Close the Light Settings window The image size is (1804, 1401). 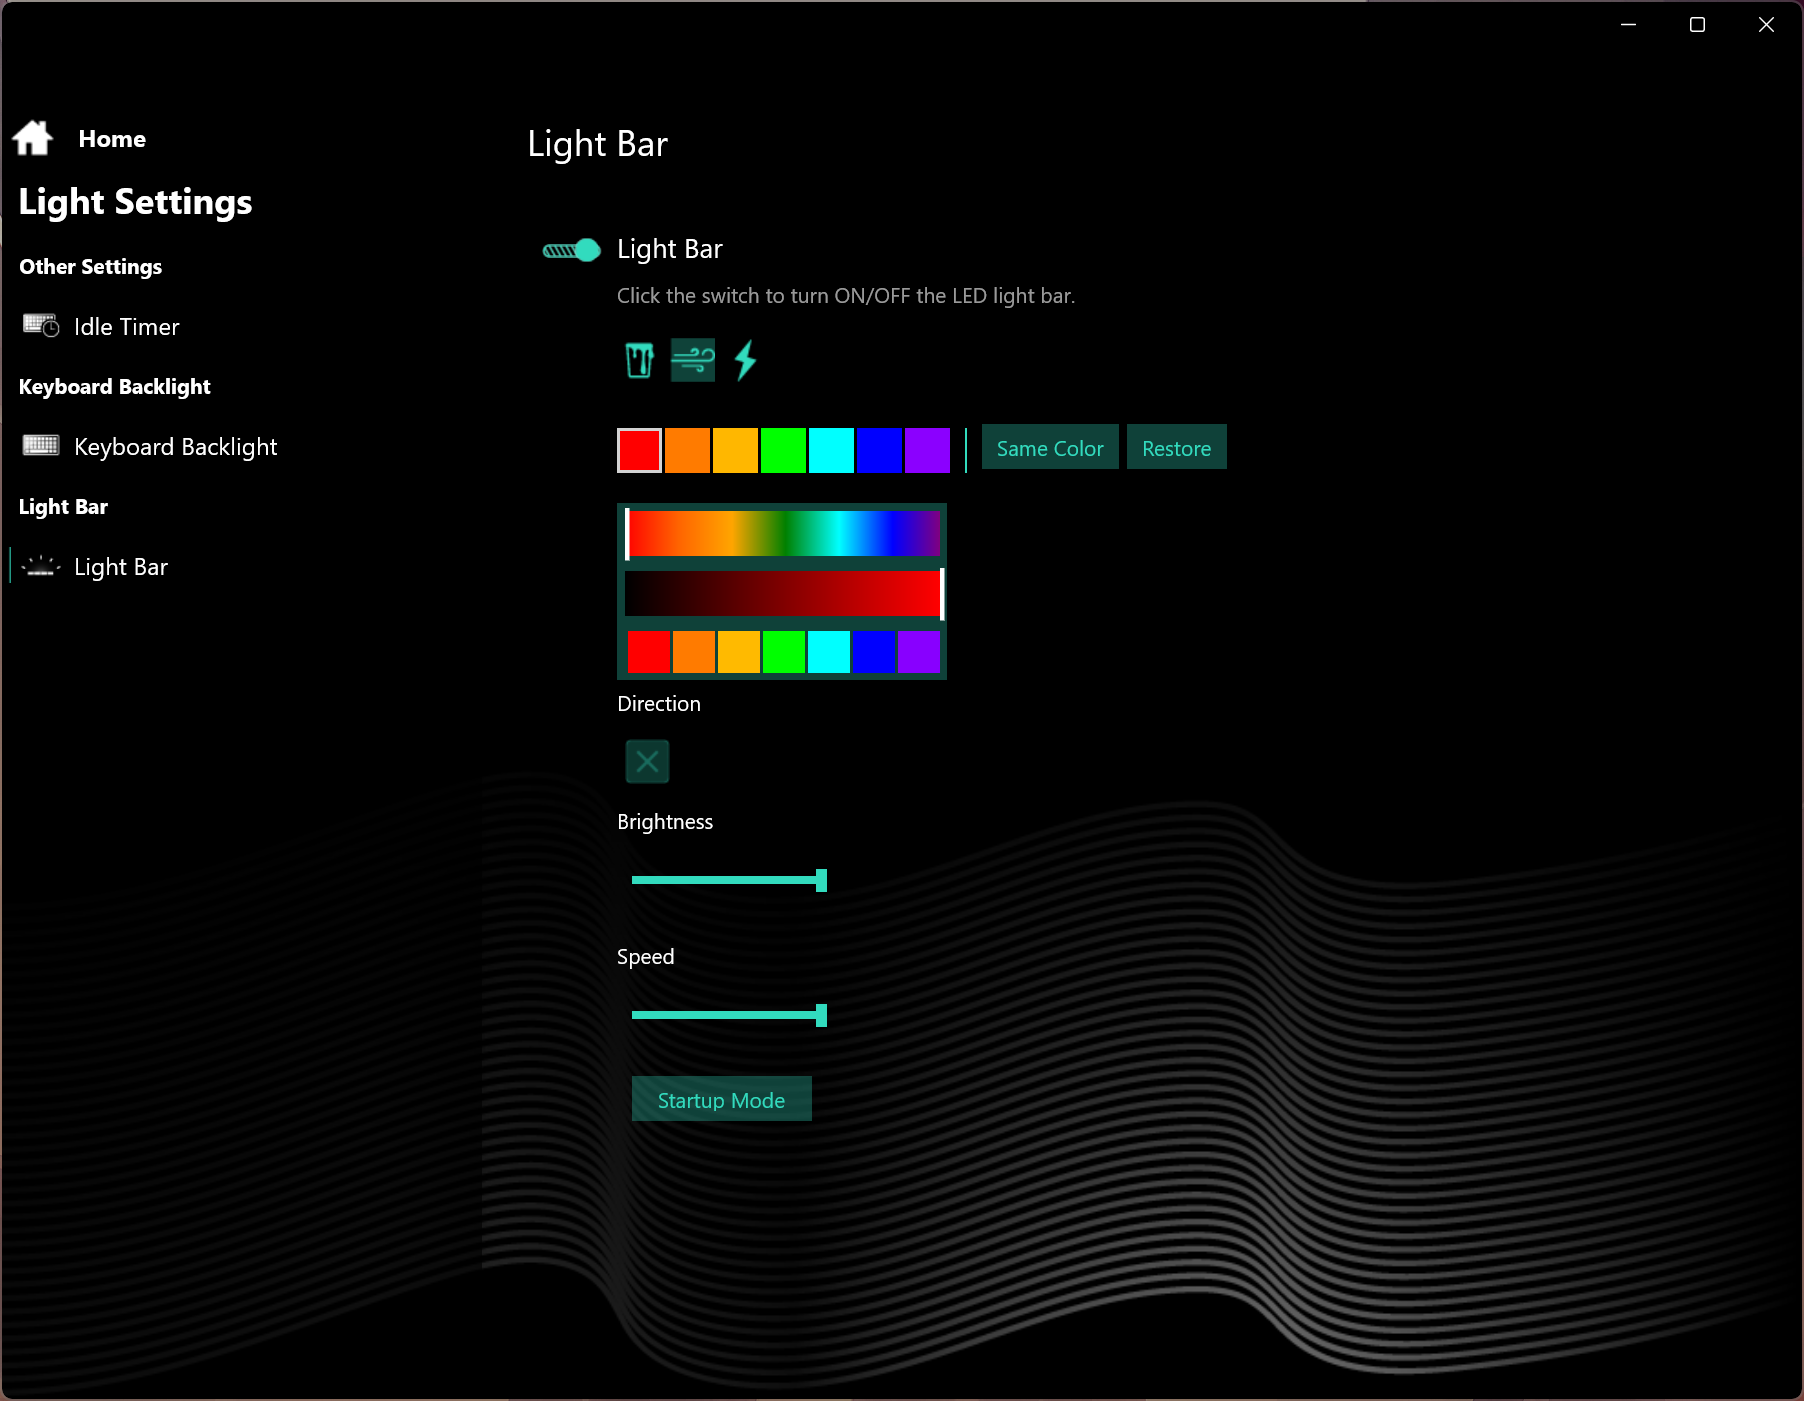pyautogui.click(x=1767, y=25)
